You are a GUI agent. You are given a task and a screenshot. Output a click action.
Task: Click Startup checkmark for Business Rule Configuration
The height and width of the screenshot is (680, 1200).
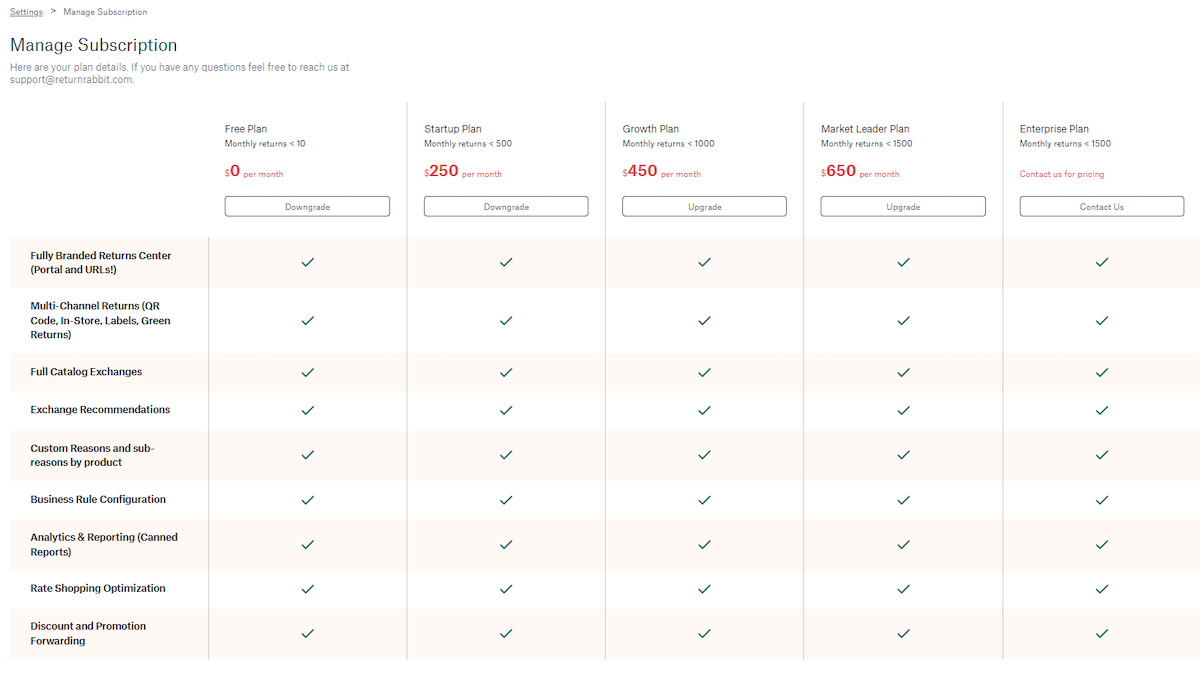coord(506,500)
